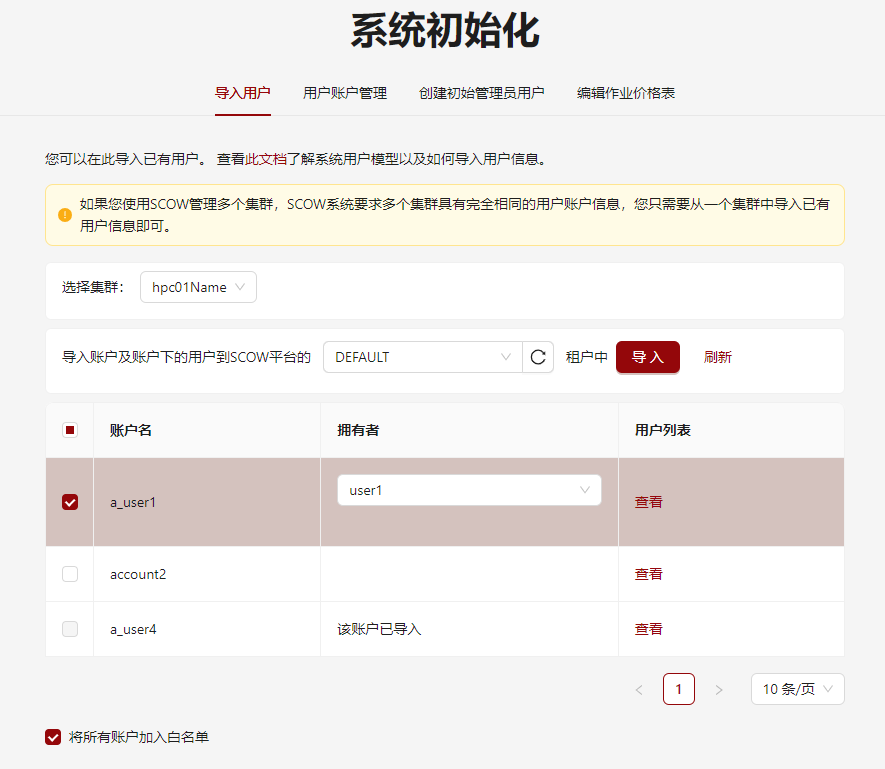Click the next page arrow in pagination
885x769 pixels.
point(719,689)
